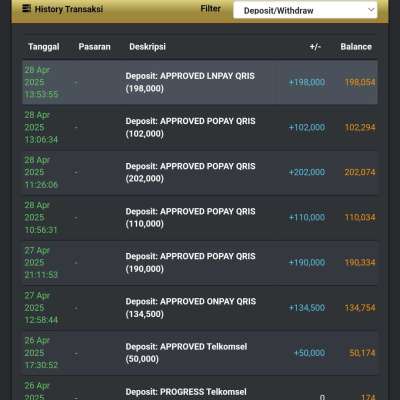Click the History Transaksi list icon
Image resolution: width=400 pixels, height=400 pixels.
point(27,9)
